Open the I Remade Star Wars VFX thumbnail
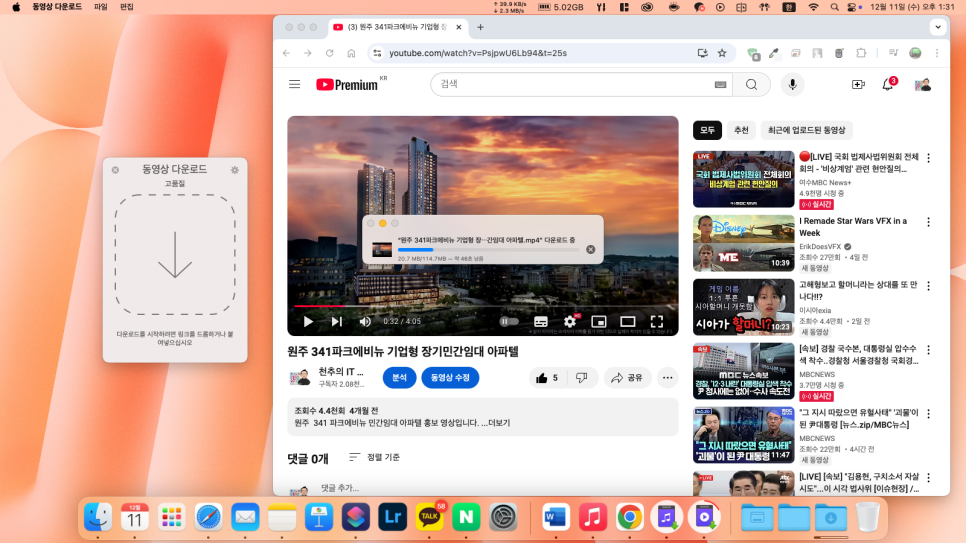This screenshot has height=543, width=966. (744, 243)
